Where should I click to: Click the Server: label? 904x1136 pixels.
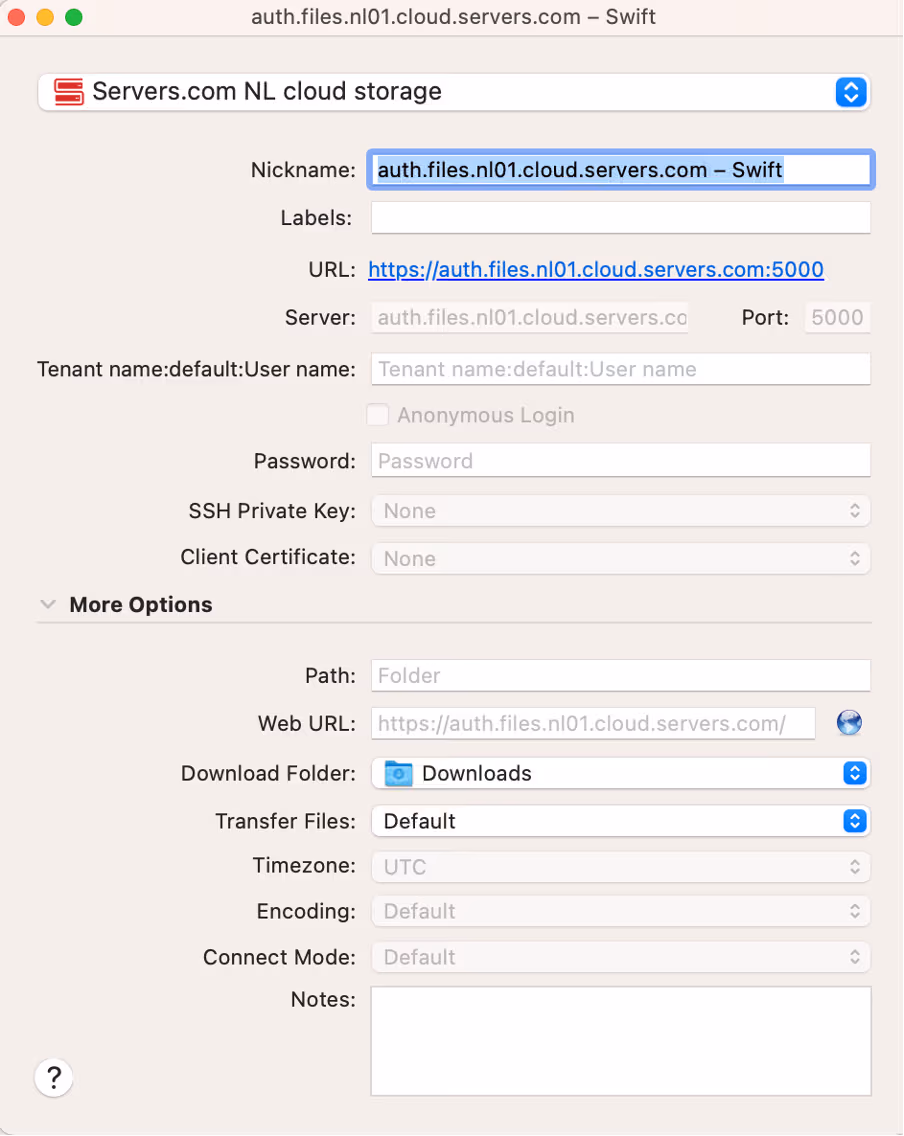pos(320,317)
